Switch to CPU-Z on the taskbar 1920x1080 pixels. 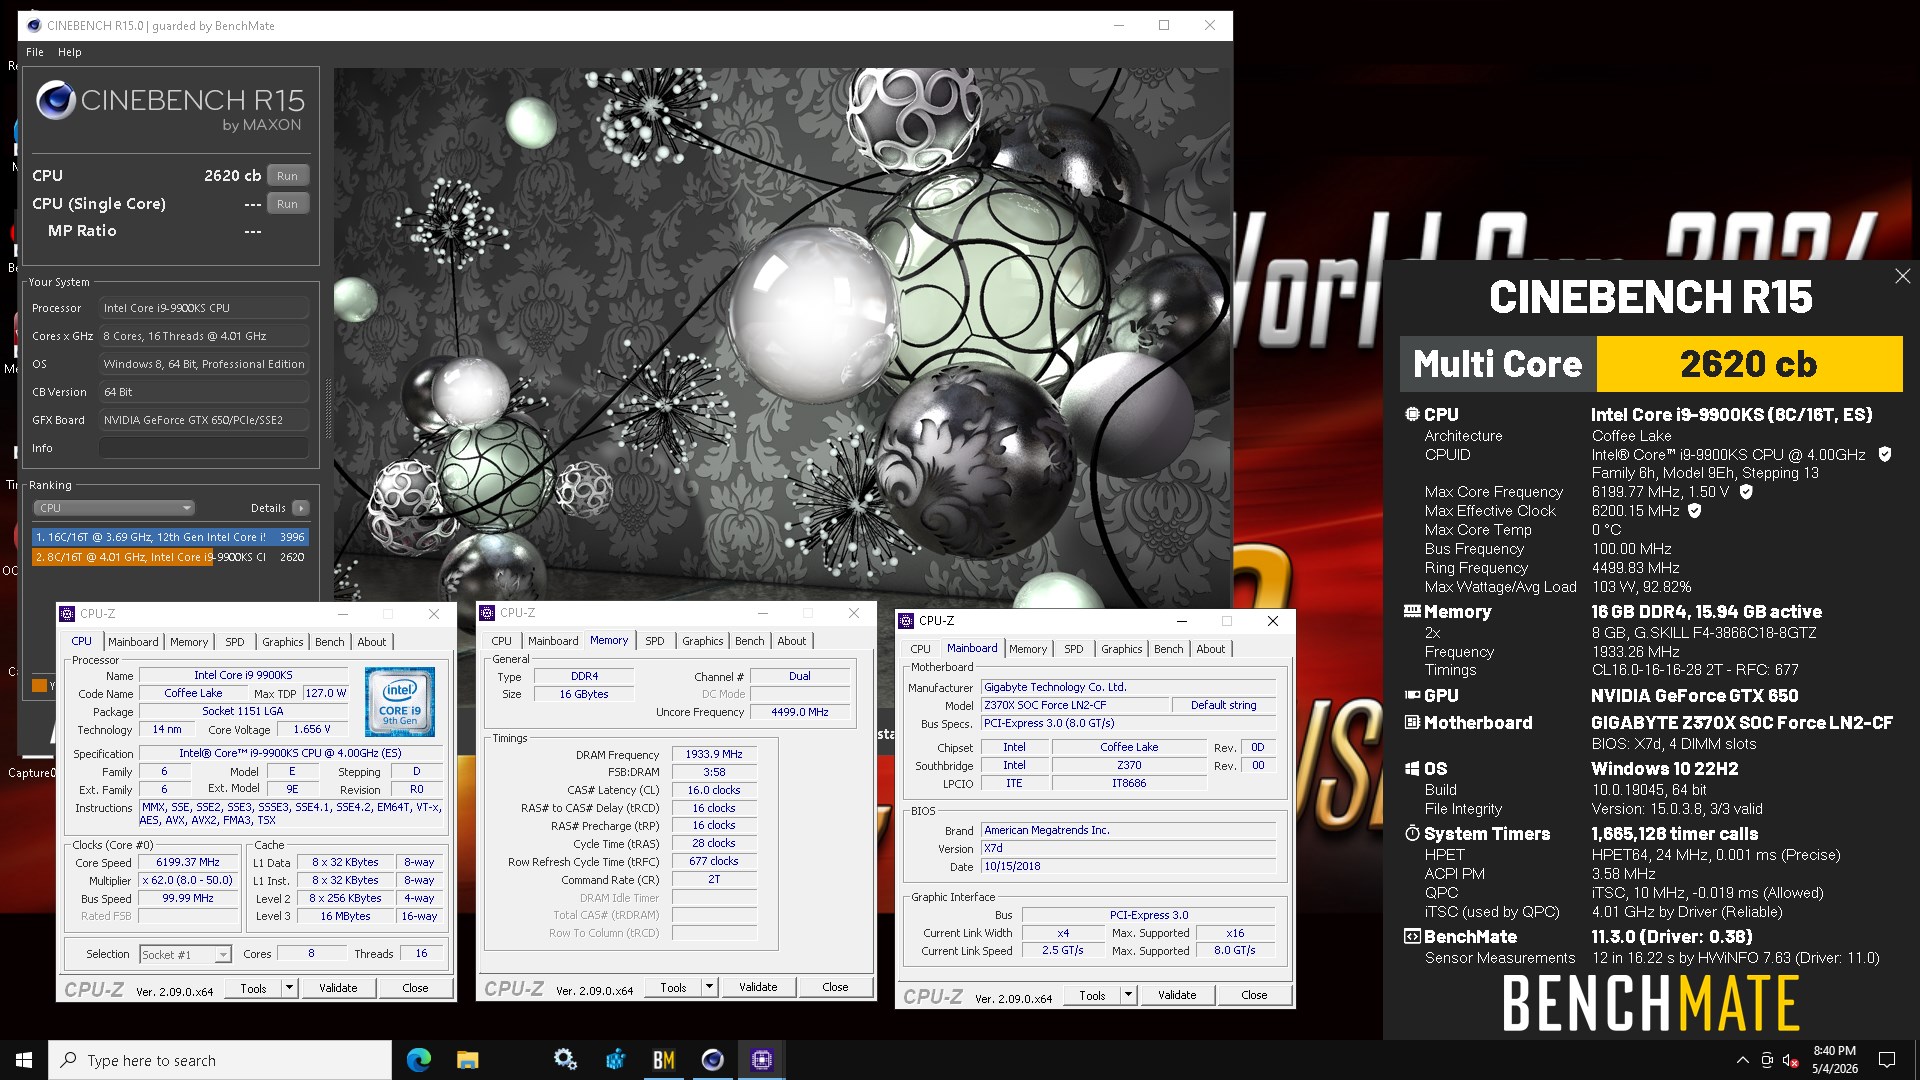tap(762, 1060)
